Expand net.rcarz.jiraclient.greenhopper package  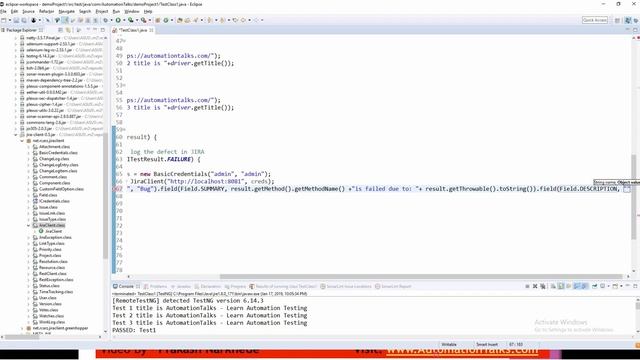[22, 328]
